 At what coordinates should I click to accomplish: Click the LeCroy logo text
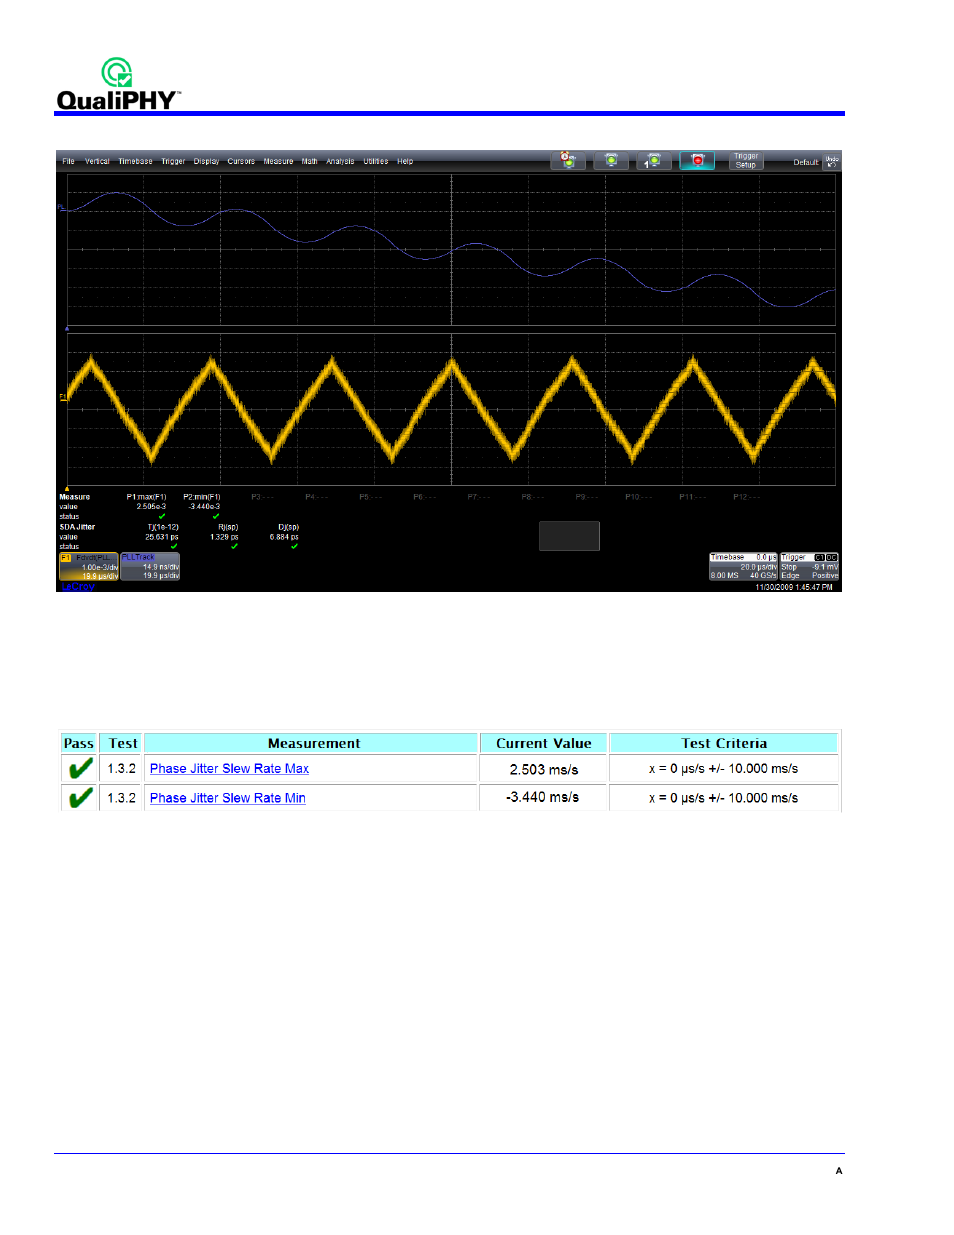[77, 587]
